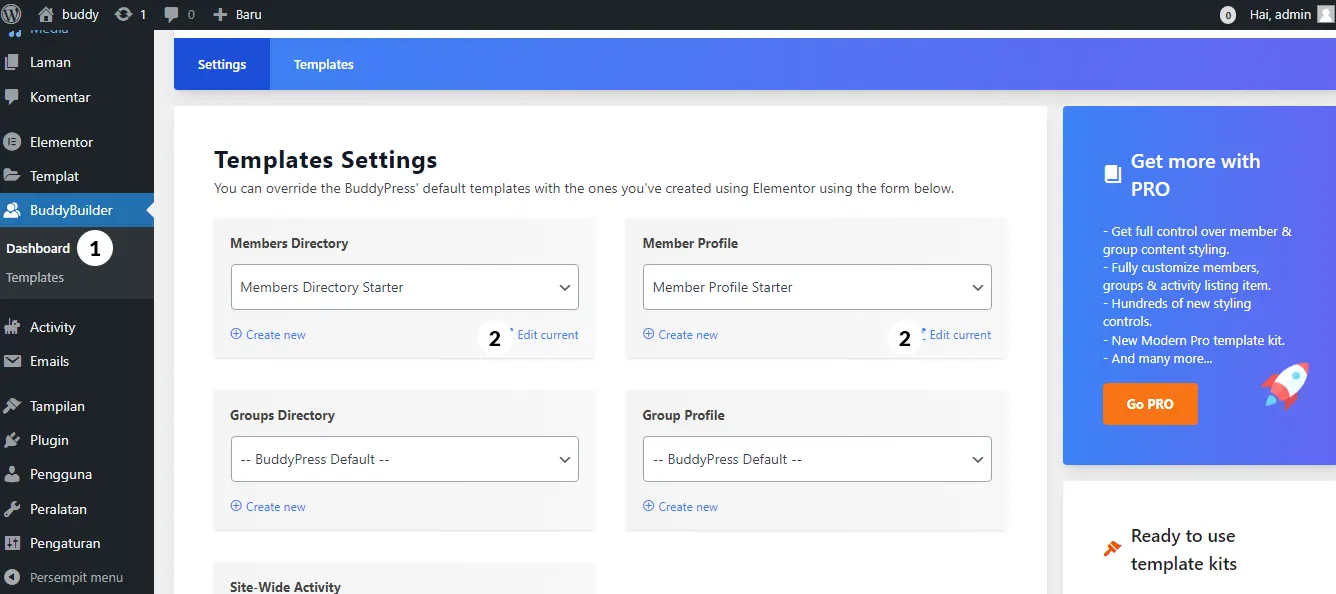Click Create new under Members Directory

coord(268,335)
